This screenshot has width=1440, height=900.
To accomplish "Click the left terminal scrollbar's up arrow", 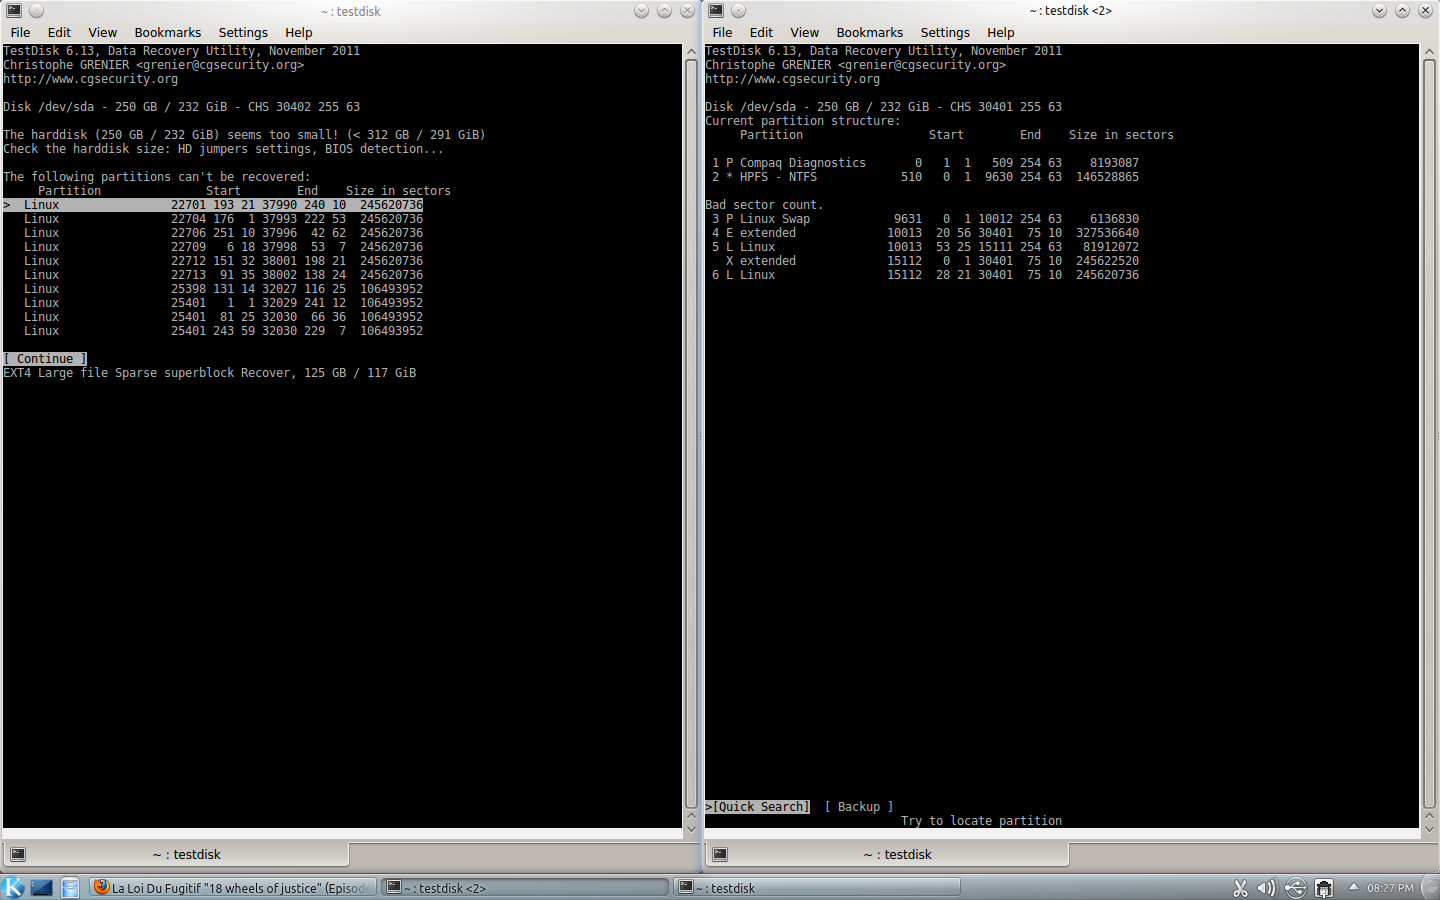I will pos(691,51).
